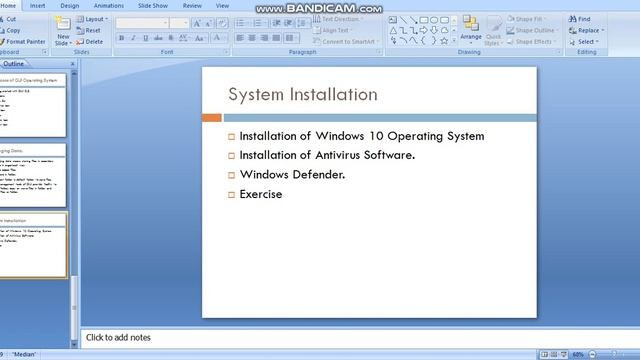Select the Down Arrow shape
Screen dimensions: 640x360
point(434,30)
